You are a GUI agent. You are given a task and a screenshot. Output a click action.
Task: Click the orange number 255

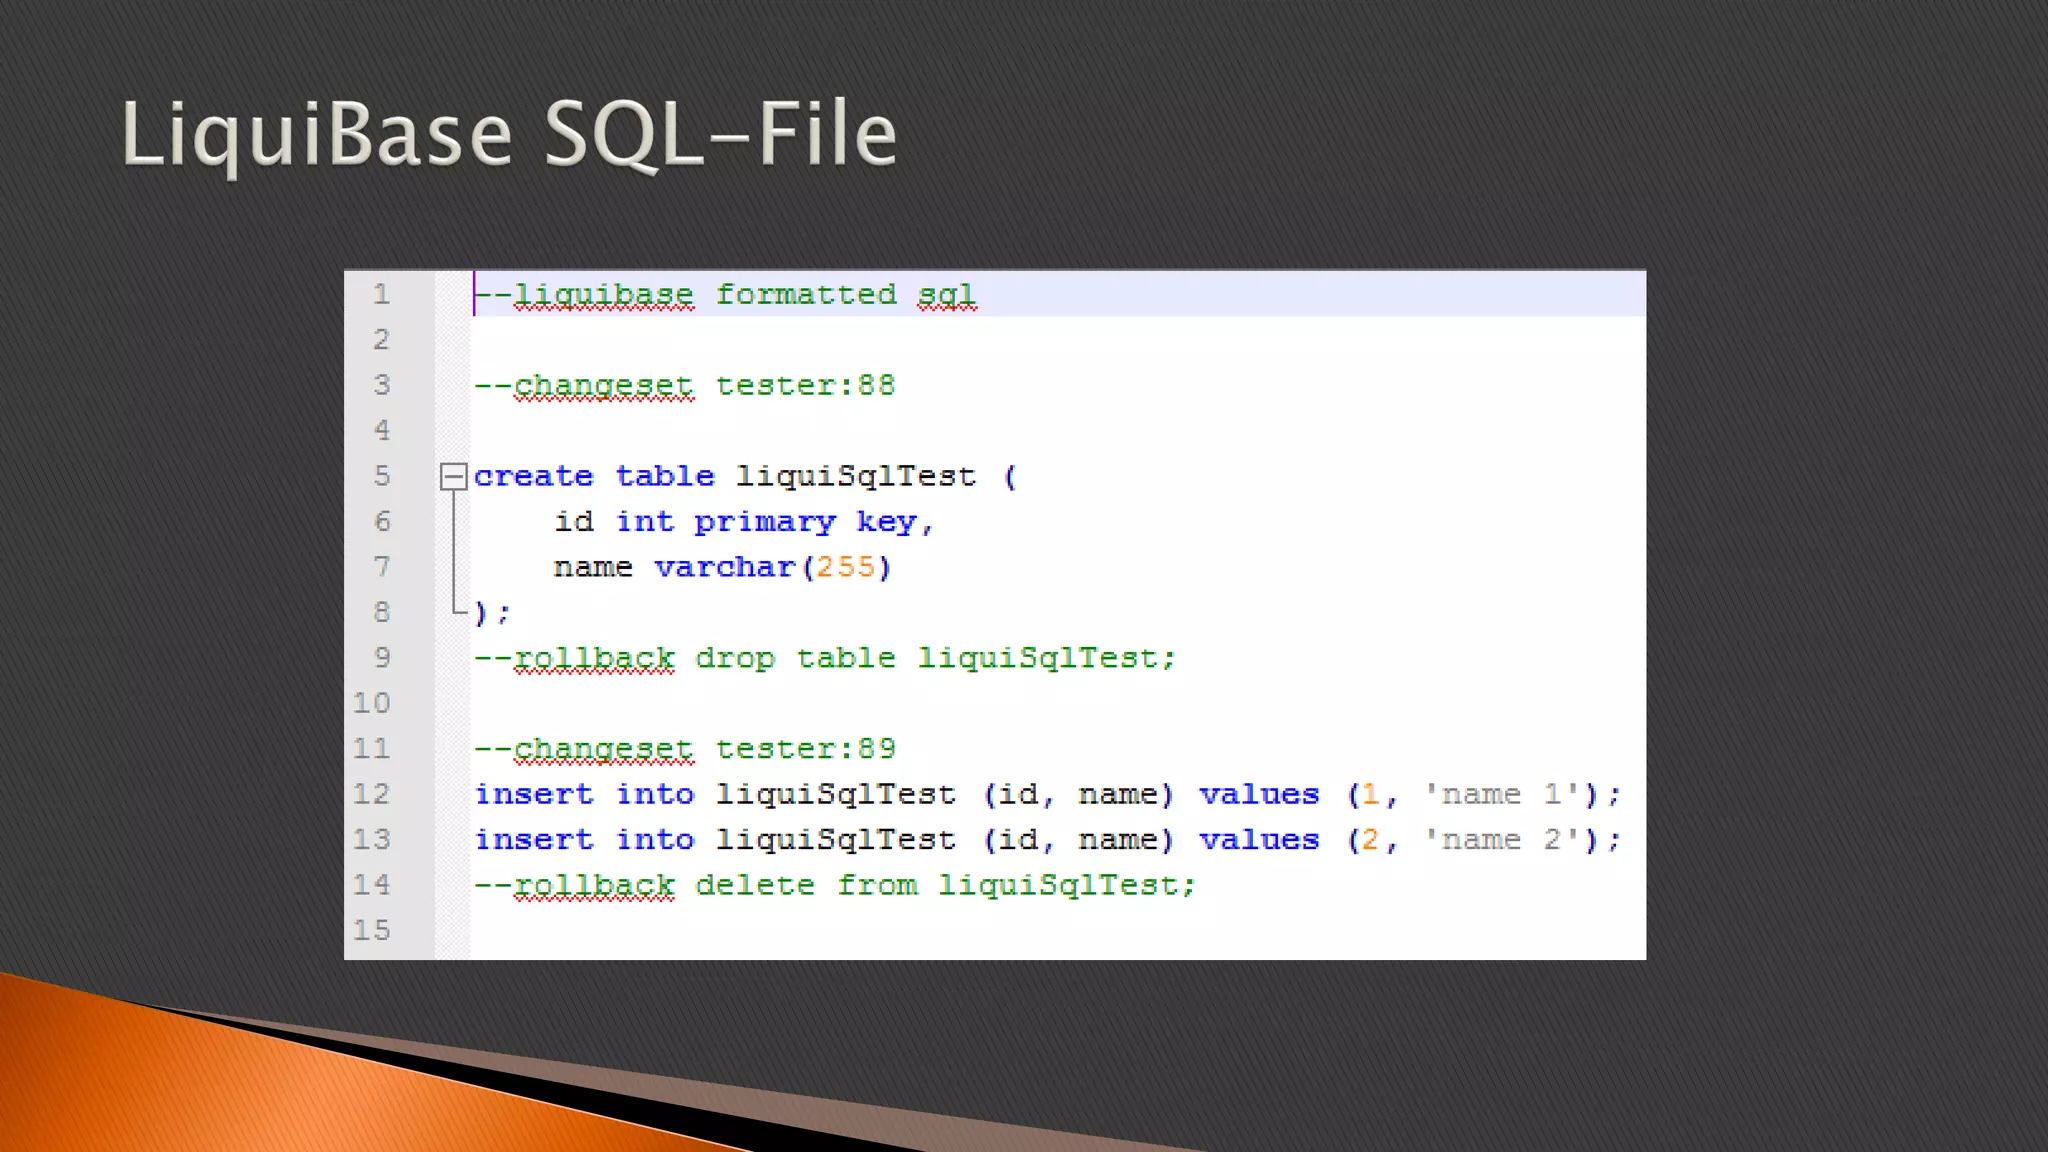pos(845,568)
